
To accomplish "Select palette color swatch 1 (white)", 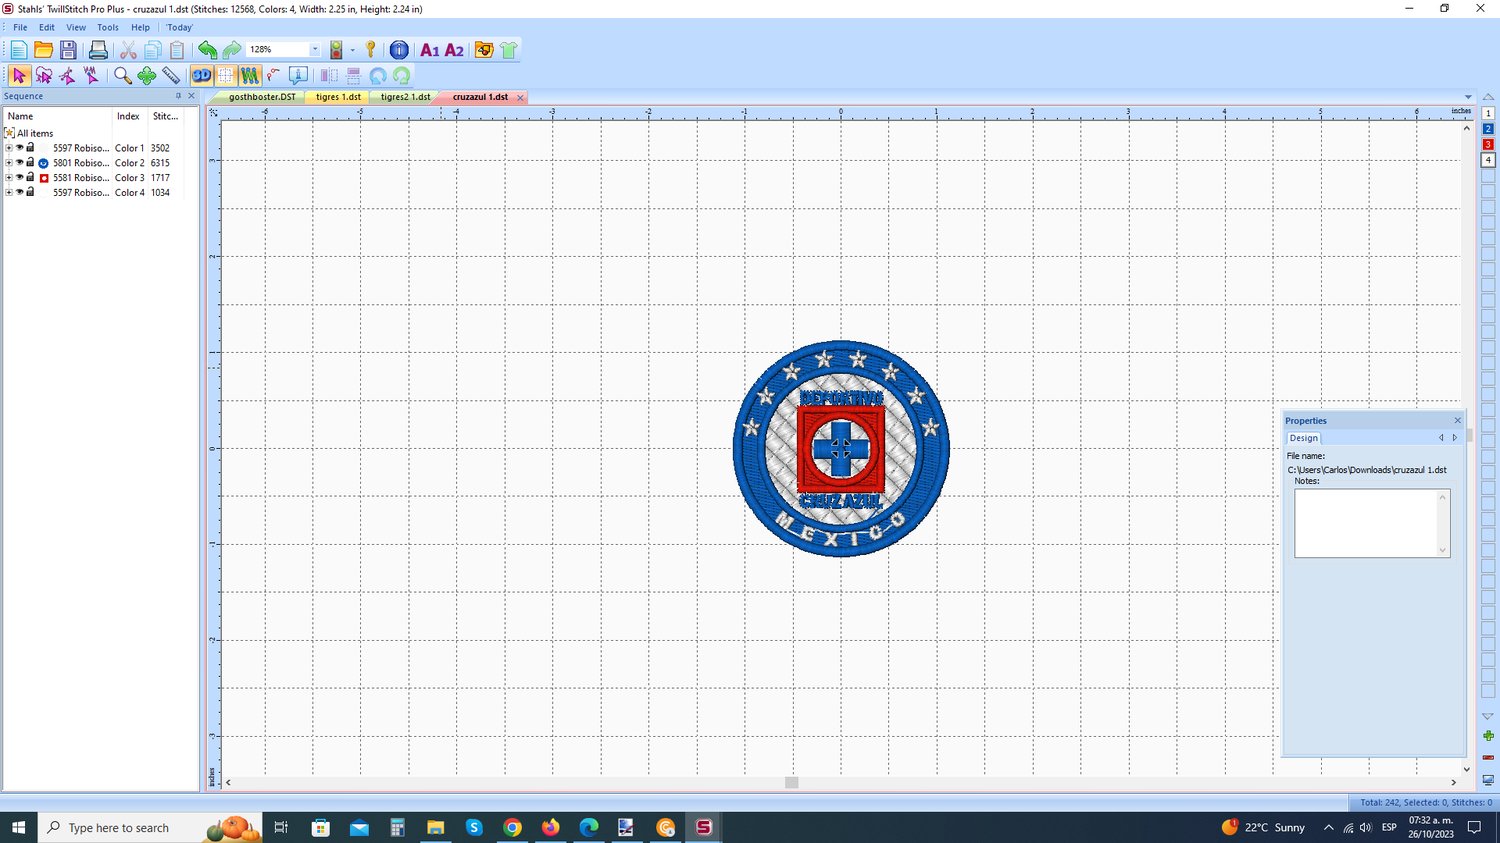I will 1488,114.
